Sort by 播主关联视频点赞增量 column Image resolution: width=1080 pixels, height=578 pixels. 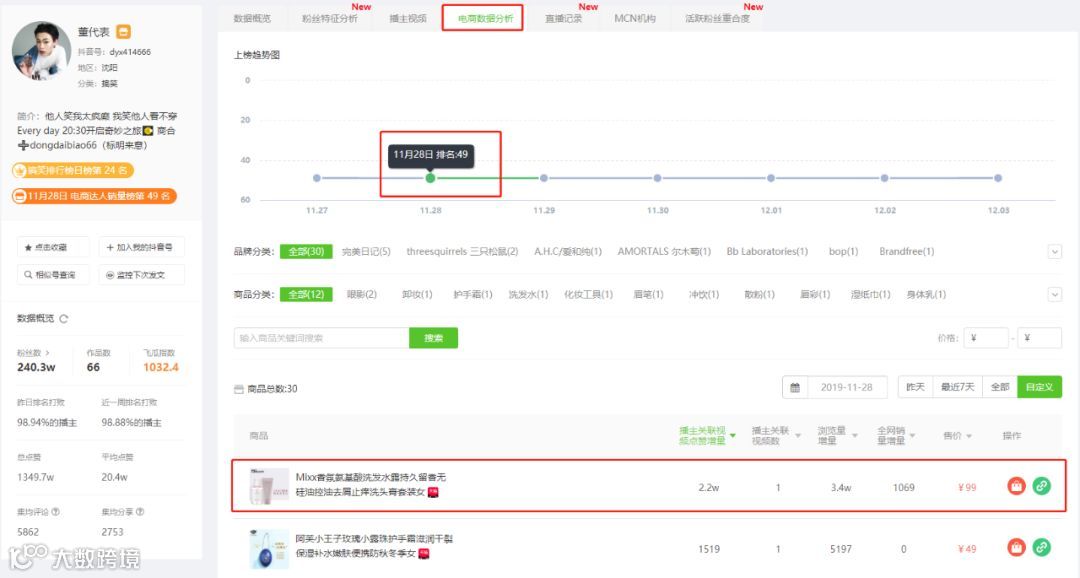tap(707, 435)
